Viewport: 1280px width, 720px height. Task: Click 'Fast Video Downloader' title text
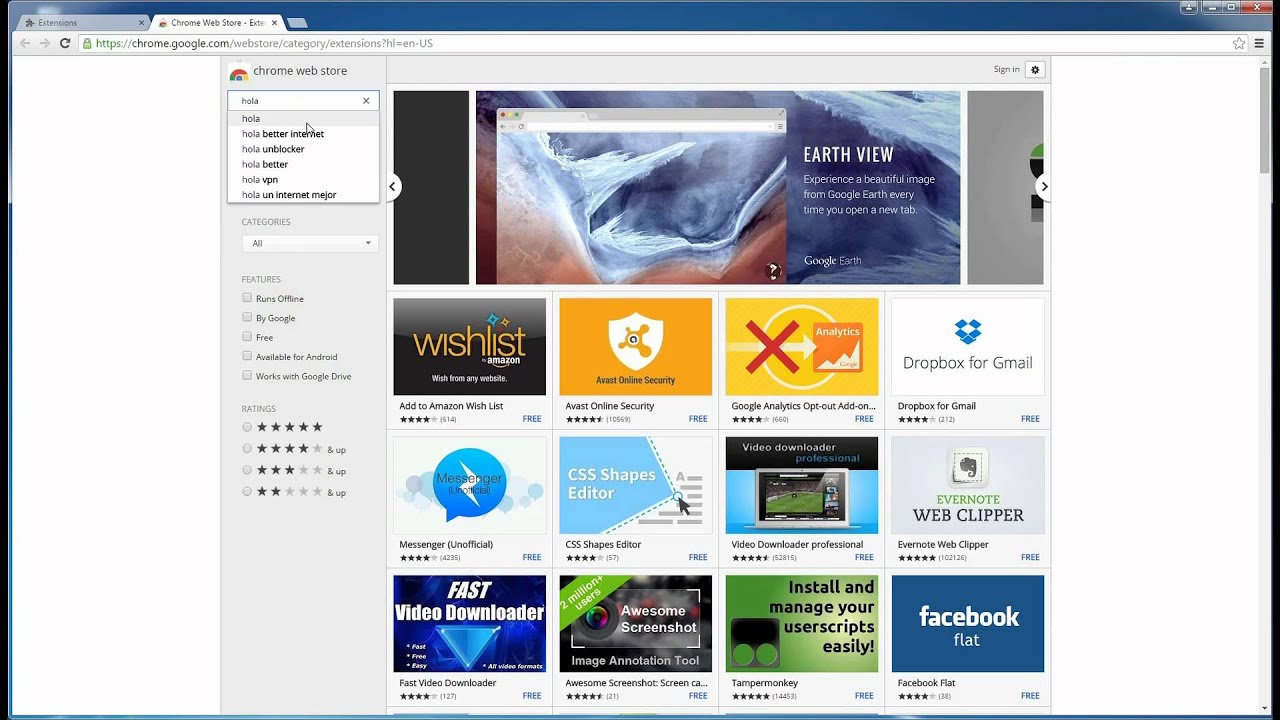click(448, 683)
